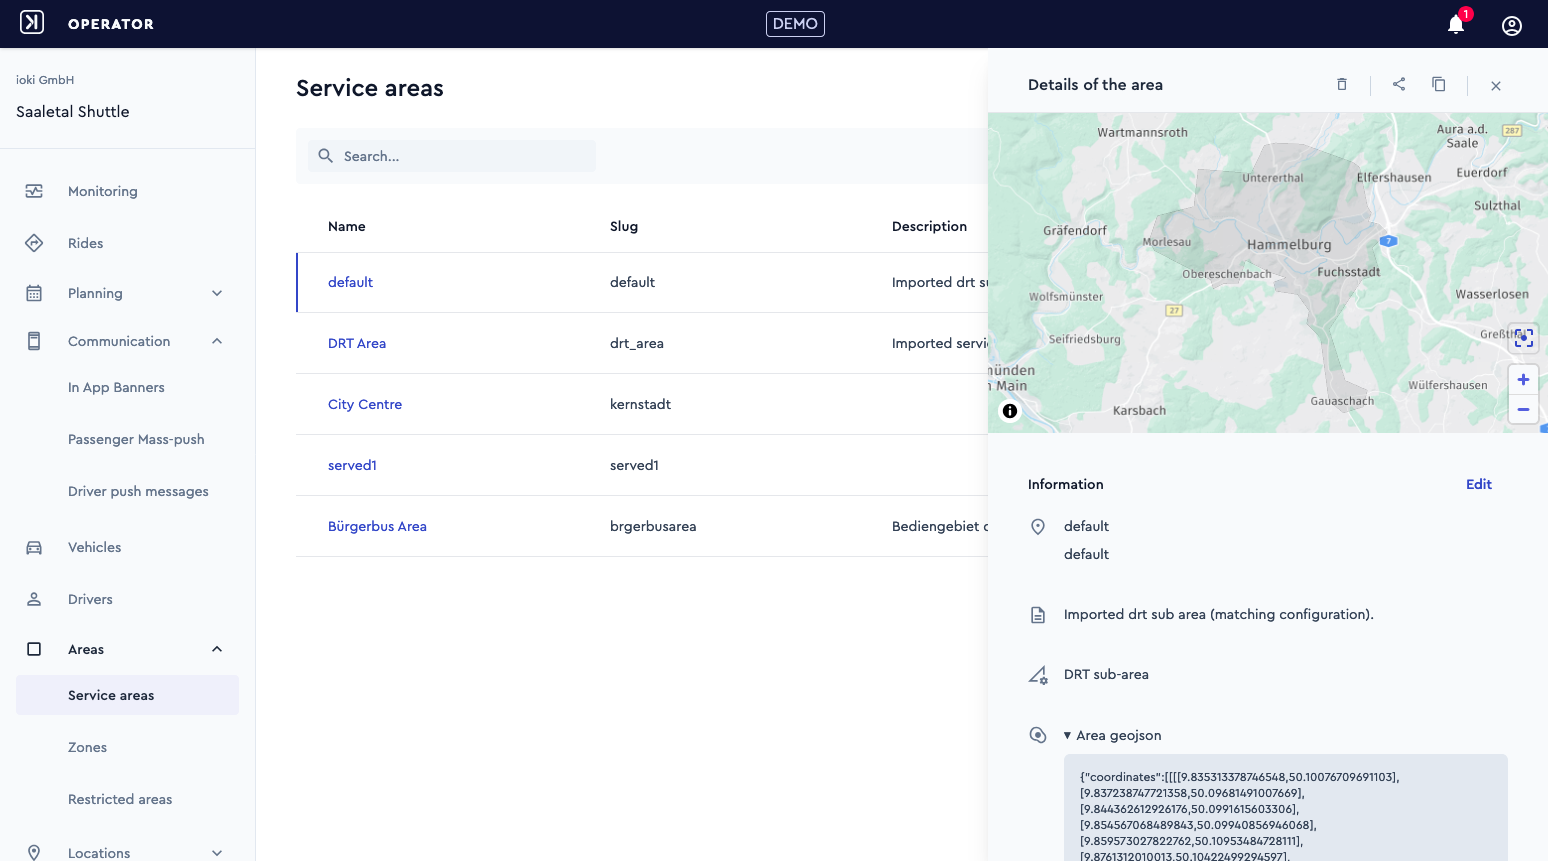The height and width of the screenshot is (861, 1548).
Task: Click the brgerbusarea slug cell
Action: click(x=653, y=527)
